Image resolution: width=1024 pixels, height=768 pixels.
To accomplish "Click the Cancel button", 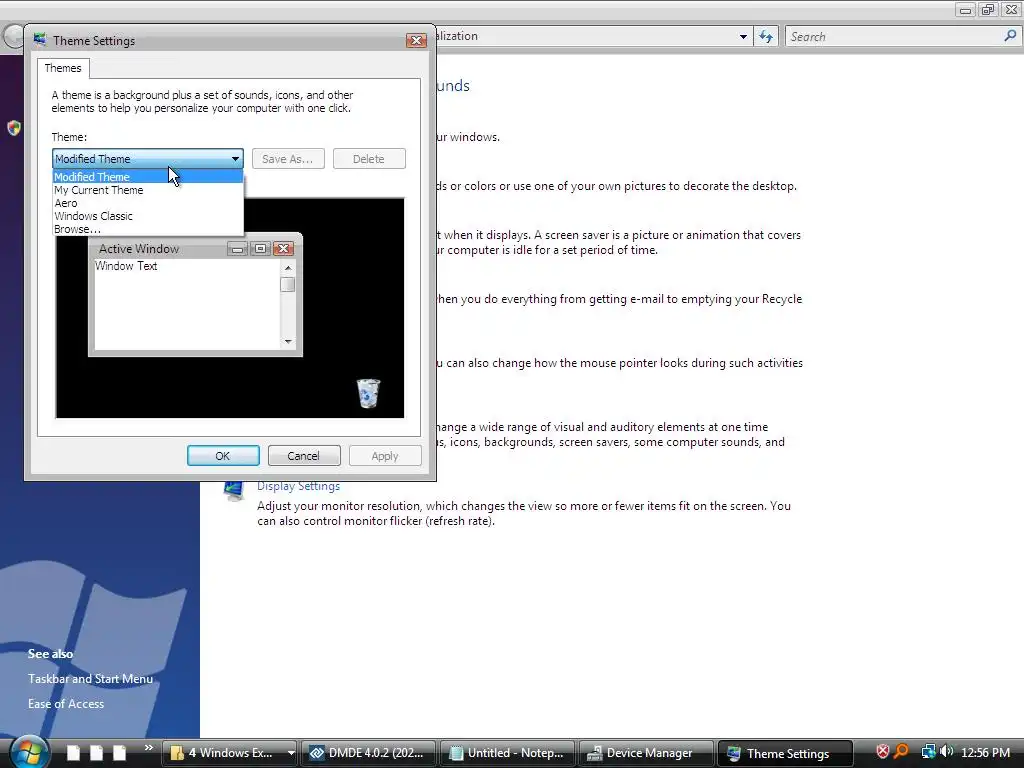I will tap(304, 456).
